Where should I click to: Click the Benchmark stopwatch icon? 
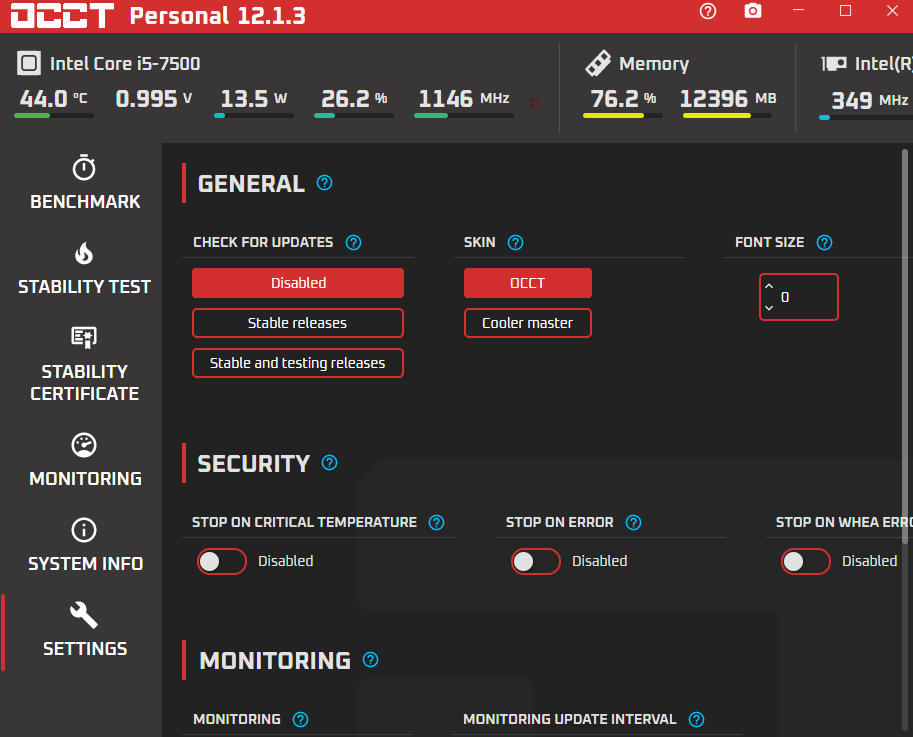(84, 168)
